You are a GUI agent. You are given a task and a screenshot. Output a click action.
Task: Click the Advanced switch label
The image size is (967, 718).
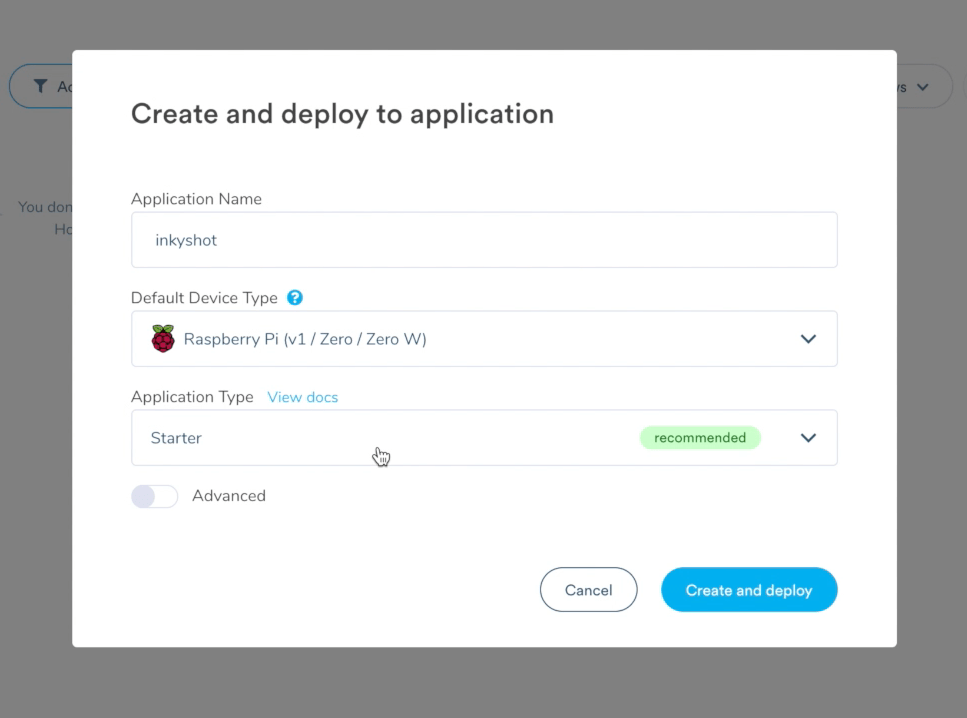229,496
